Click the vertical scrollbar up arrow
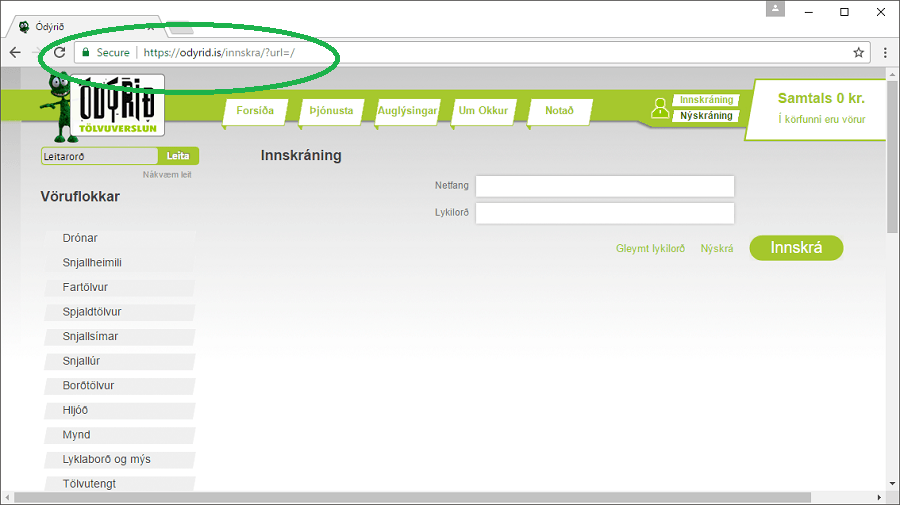Screen dimensions: 900x505 pyautogui.click(x=892, y=75)
